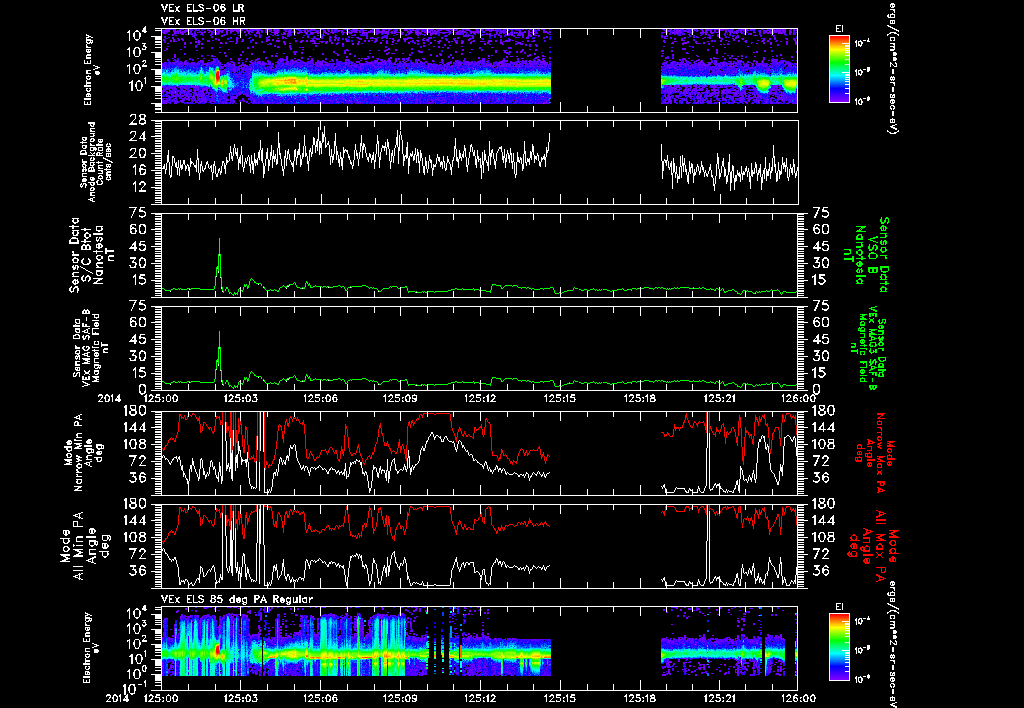Click the left-axis "75" tick of the S/C Btot panel
Image resolution: width=1024 pixels, height=708 pixels.
pos(139,213)
